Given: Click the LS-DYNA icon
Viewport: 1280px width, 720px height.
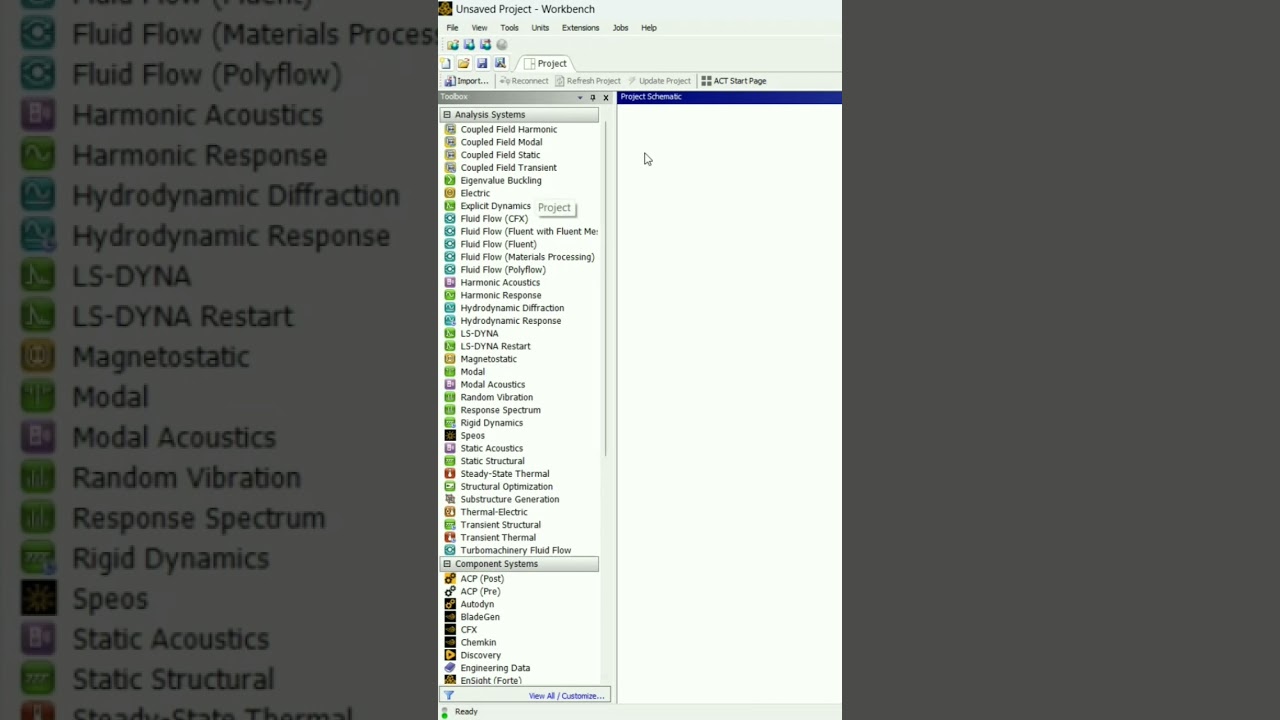Looking at the screenshot, I should 450,334.
